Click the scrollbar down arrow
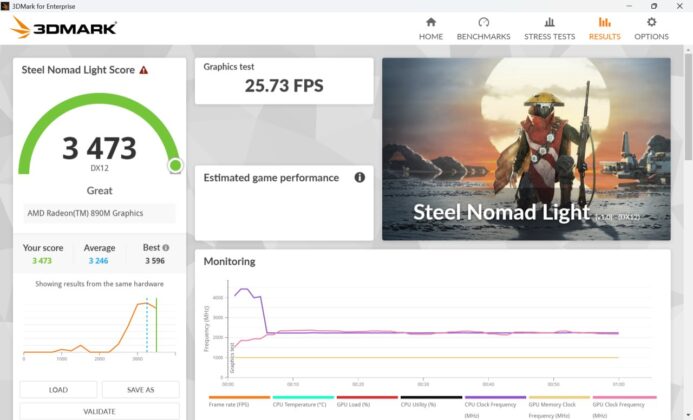This screenshot has height=420, width=693. [688, 416]
